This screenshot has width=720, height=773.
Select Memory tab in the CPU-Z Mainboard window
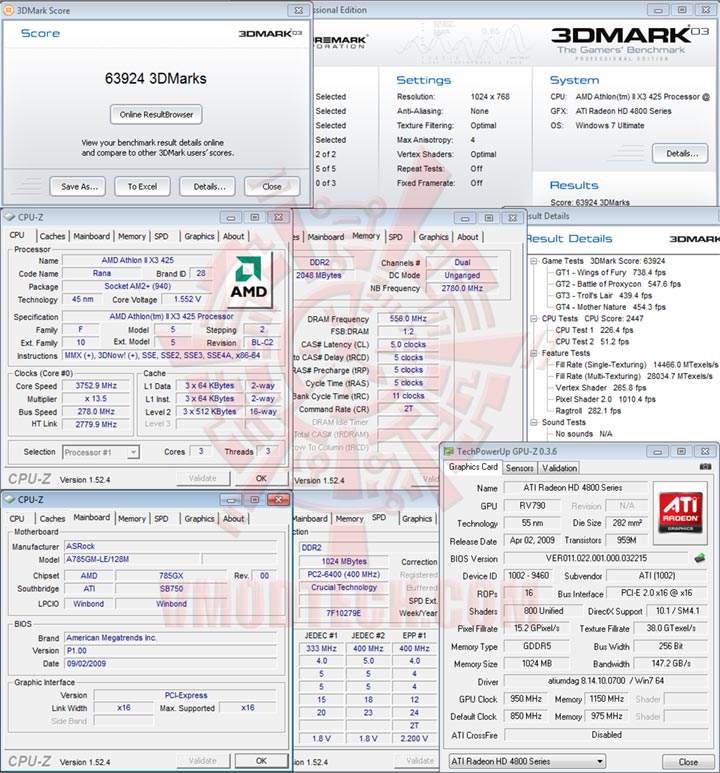point(132,519)
